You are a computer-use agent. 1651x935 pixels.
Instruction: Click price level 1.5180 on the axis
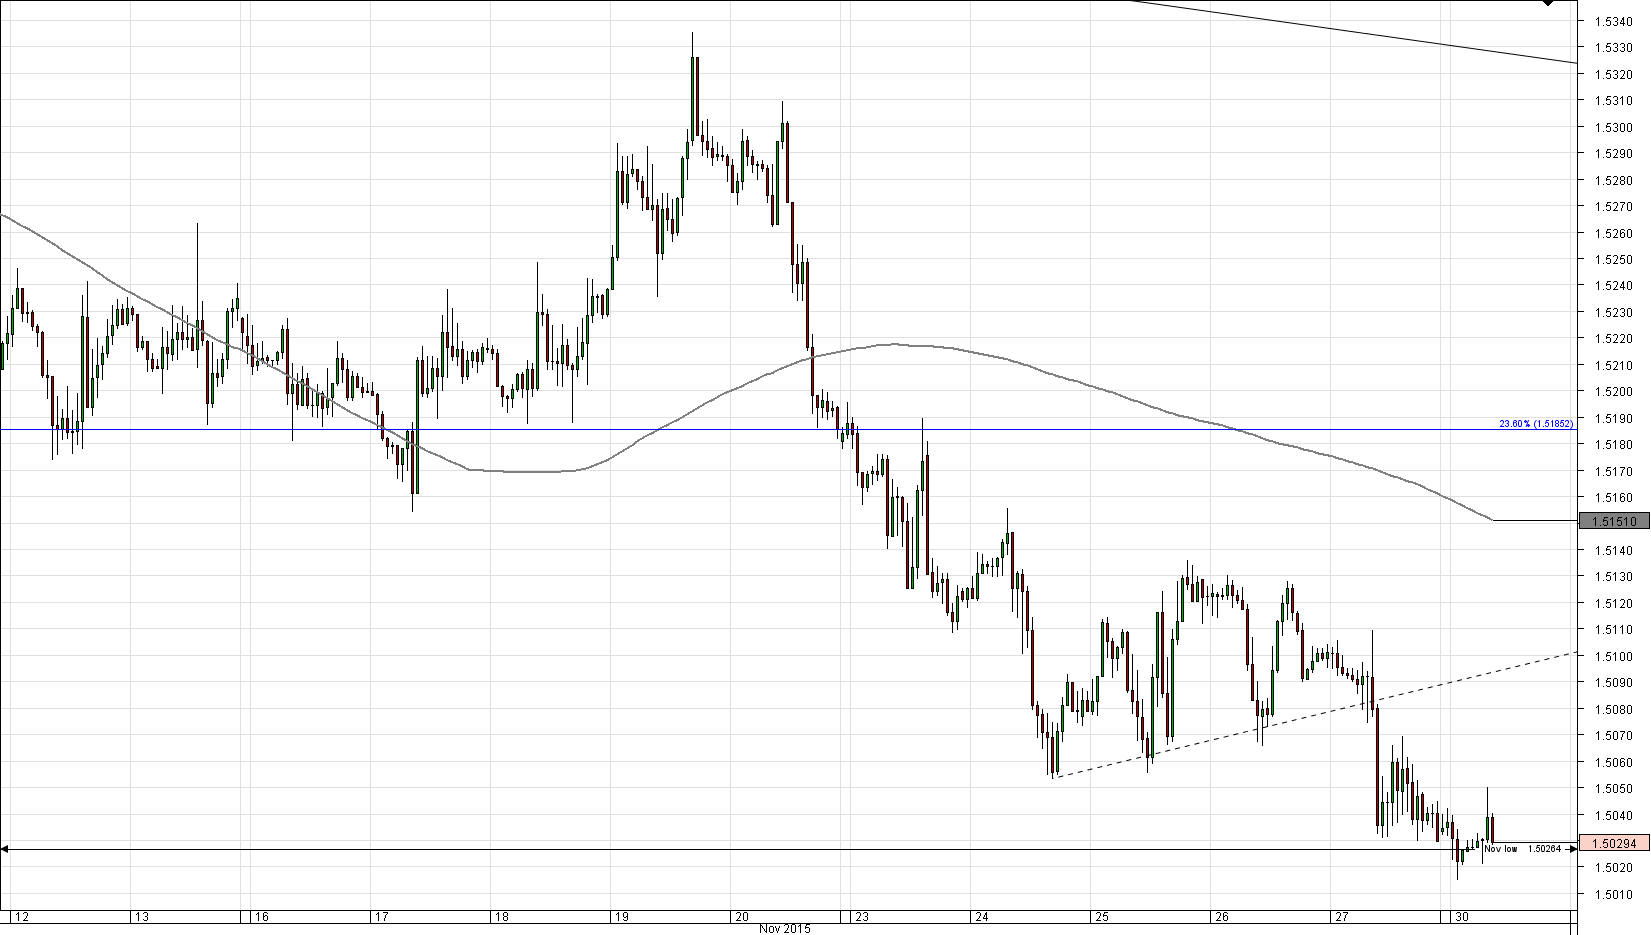click(1615, 445)
